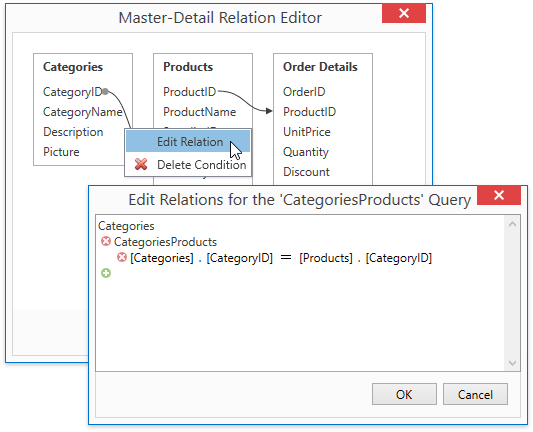533x432 pixels.
Task: Select [Categories] table name in condition
Action: (x=162, y=258)
